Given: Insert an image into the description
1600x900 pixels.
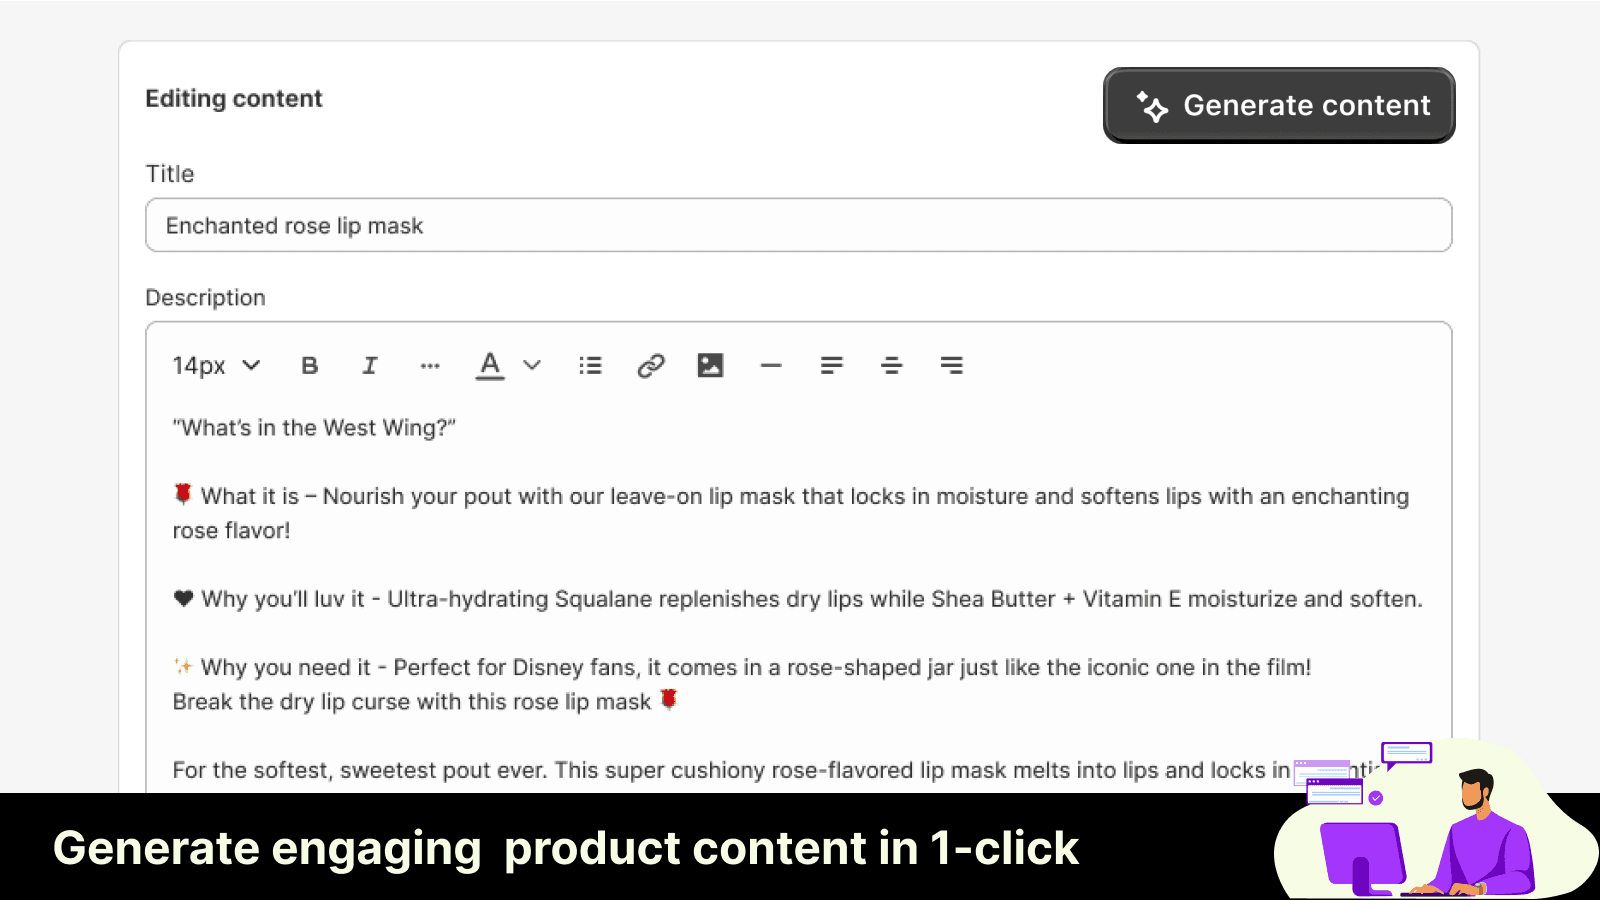Looking at the screenshot, I should (710, 366).
